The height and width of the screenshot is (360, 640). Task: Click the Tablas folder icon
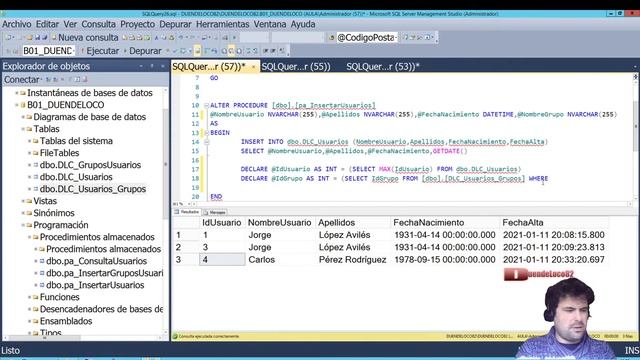(29, 129)
